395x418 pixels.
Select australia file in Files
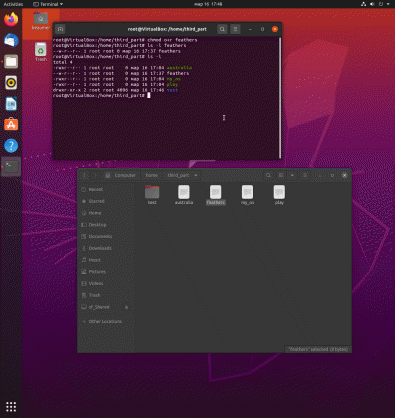click(184, 195)
